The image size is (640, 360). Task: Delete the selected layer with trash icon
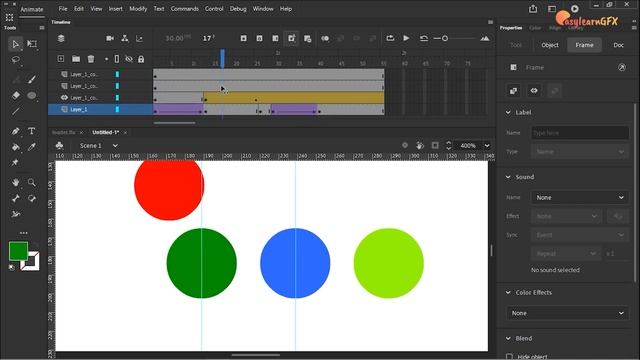coord(91,59)
